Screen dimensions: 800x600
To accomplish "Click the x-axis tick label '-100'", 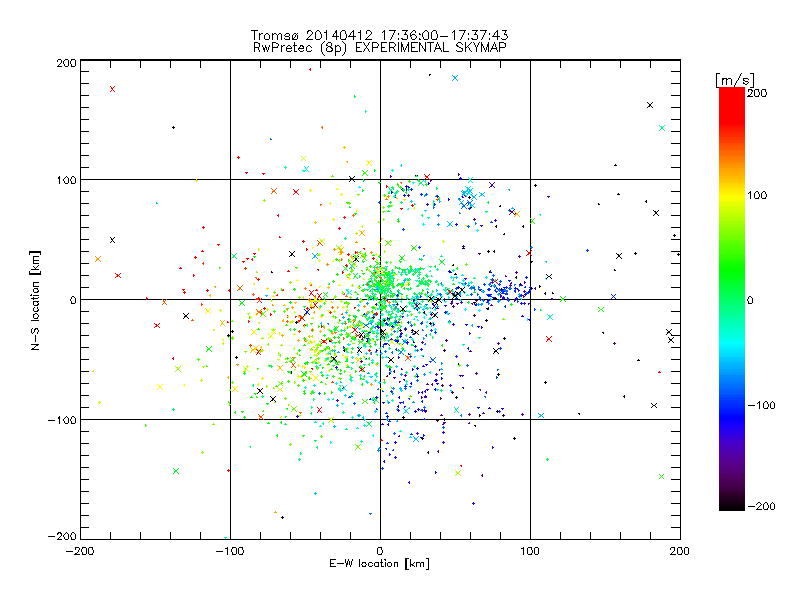I will [x=230, y=552].
